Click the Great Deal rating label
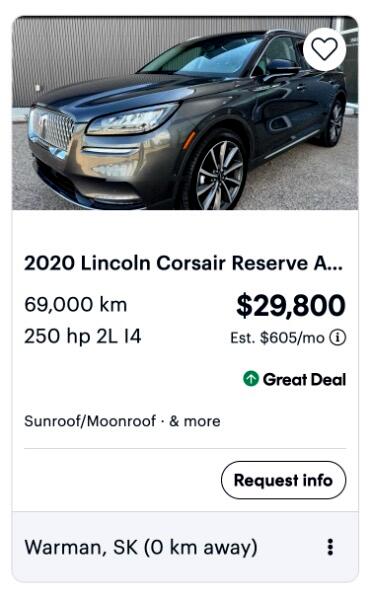This screenshot has height=600, width=371. pos(304,379)
